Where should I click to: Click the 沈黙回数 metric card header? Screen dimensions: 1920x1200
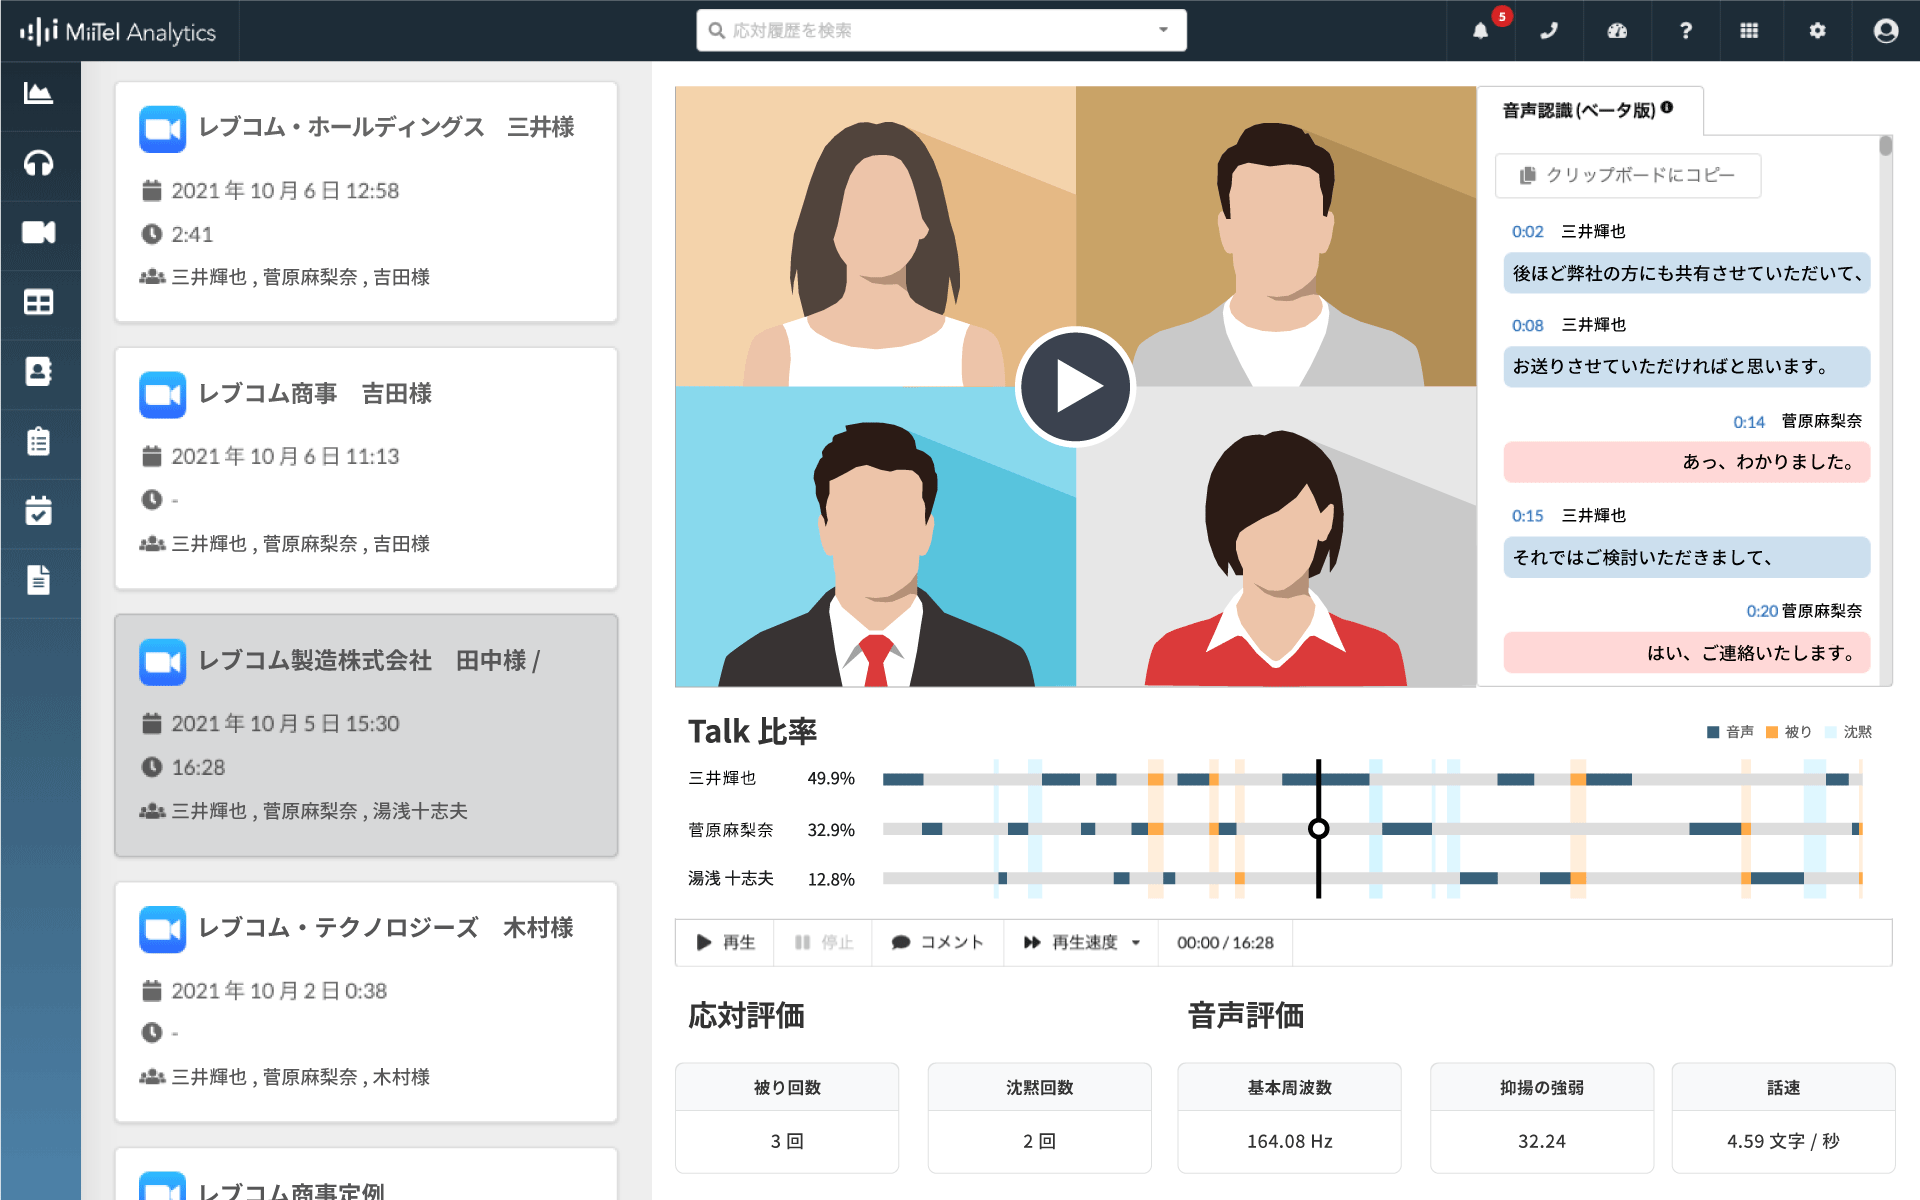[1039, 1087]
